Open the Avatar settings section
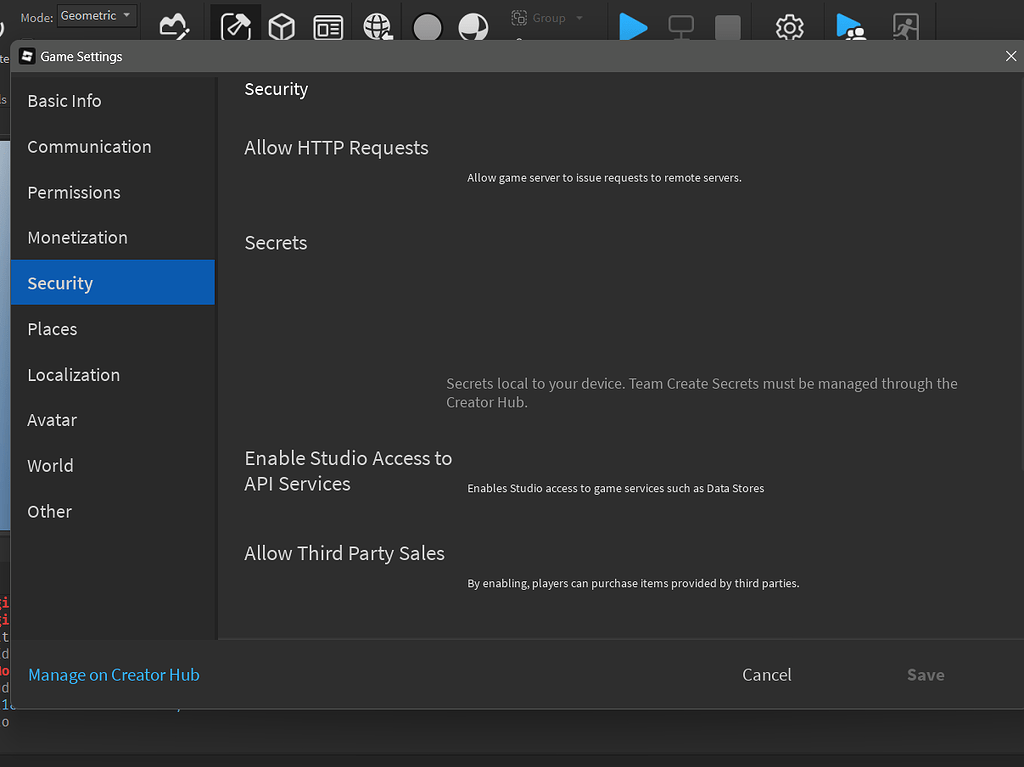Viewport: 1024px width, 767px height. pyautogui.click(x=113, y=419)
